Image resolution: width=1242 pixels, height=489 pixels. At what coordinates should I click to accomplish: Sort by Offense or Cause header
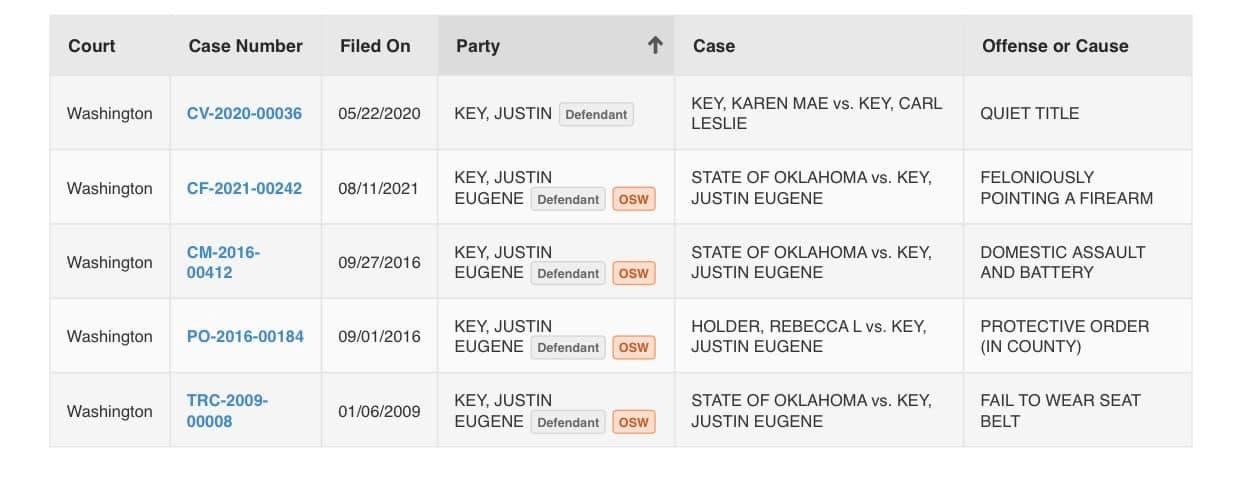point(1055,46)
